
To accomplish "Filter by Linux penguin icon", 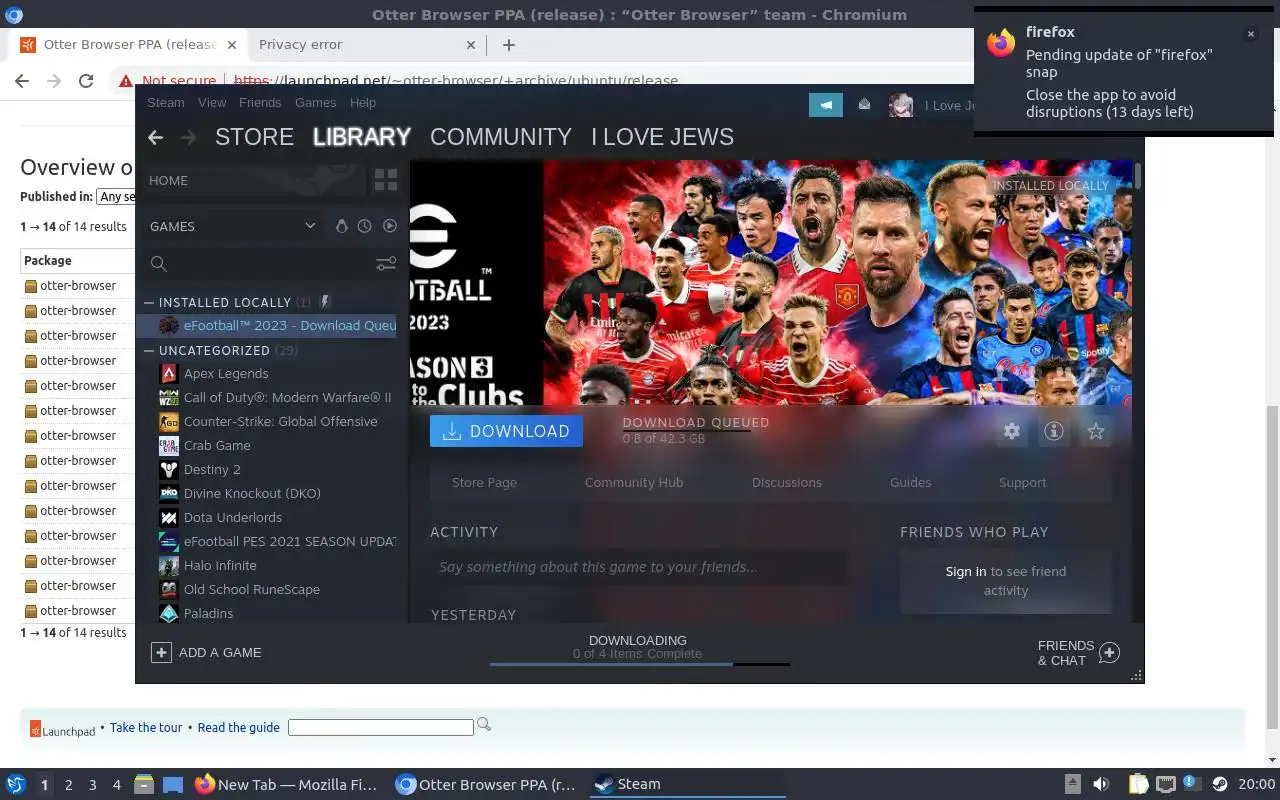I will coord(341,226).
